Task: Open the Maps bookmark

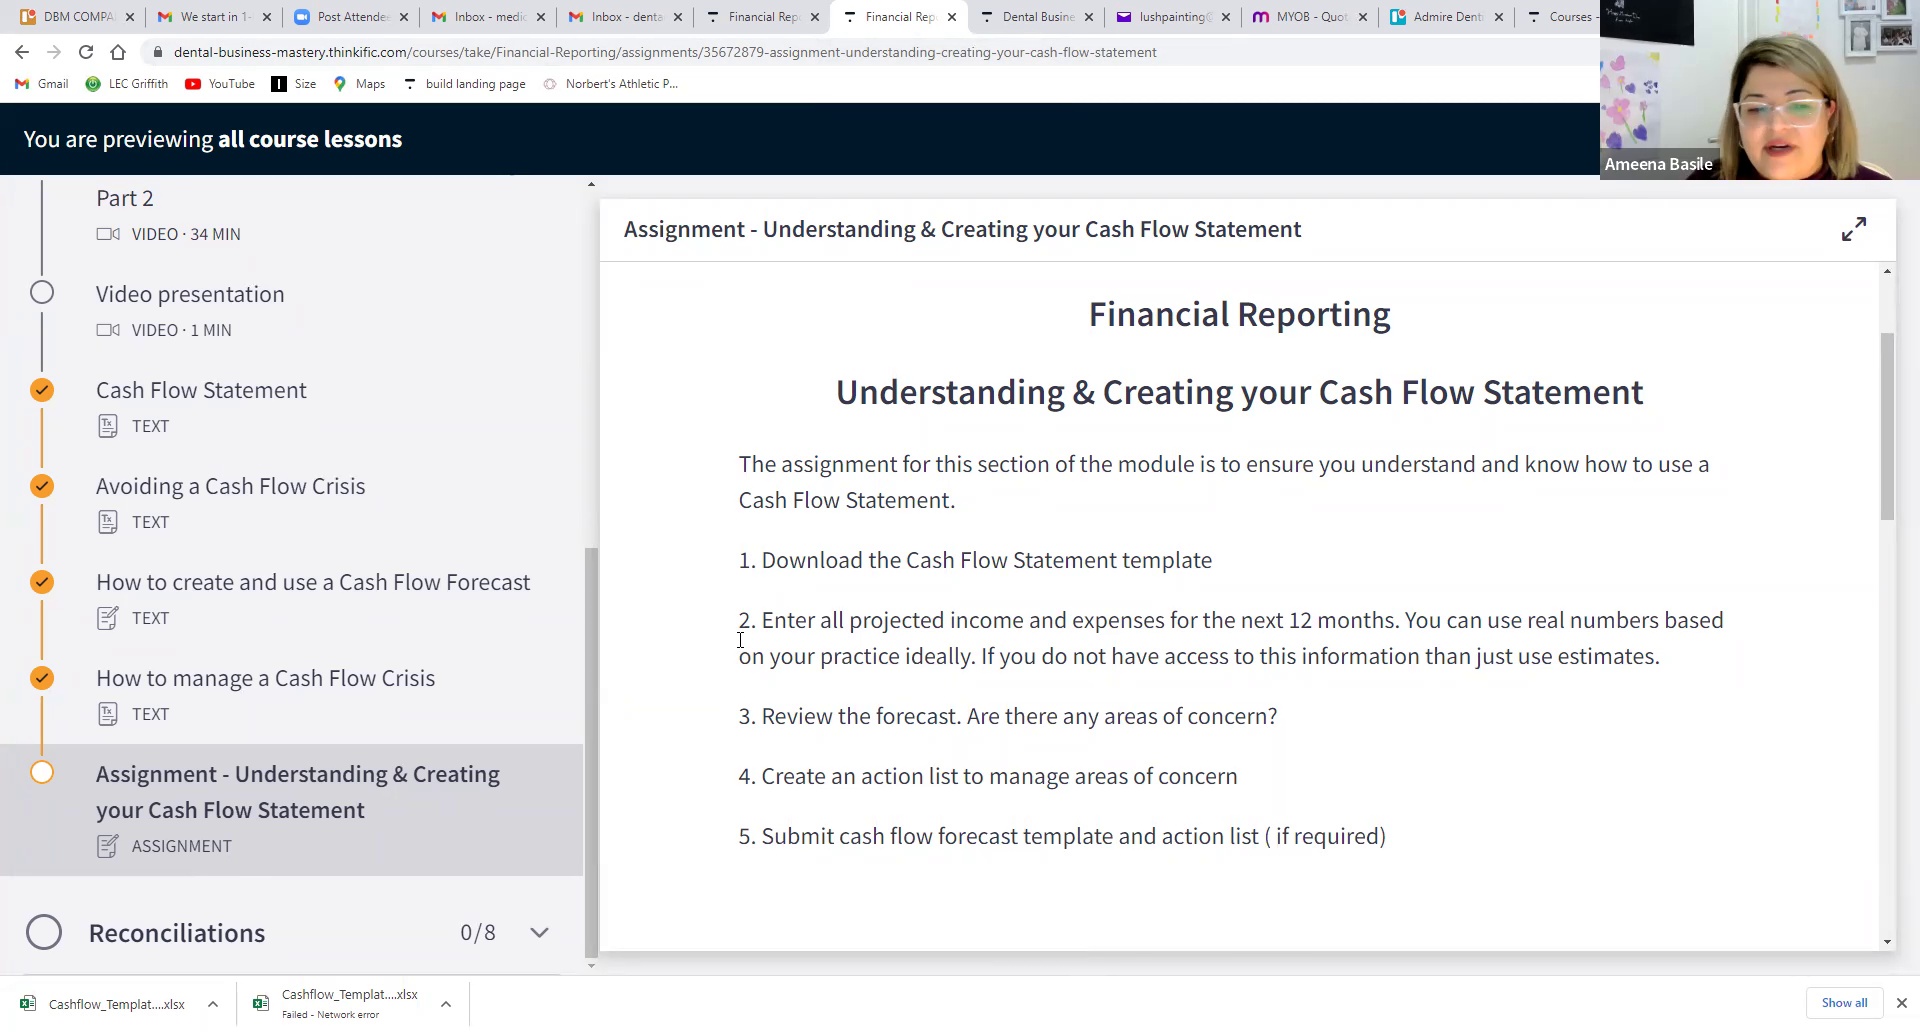Action: coord(359,84)
